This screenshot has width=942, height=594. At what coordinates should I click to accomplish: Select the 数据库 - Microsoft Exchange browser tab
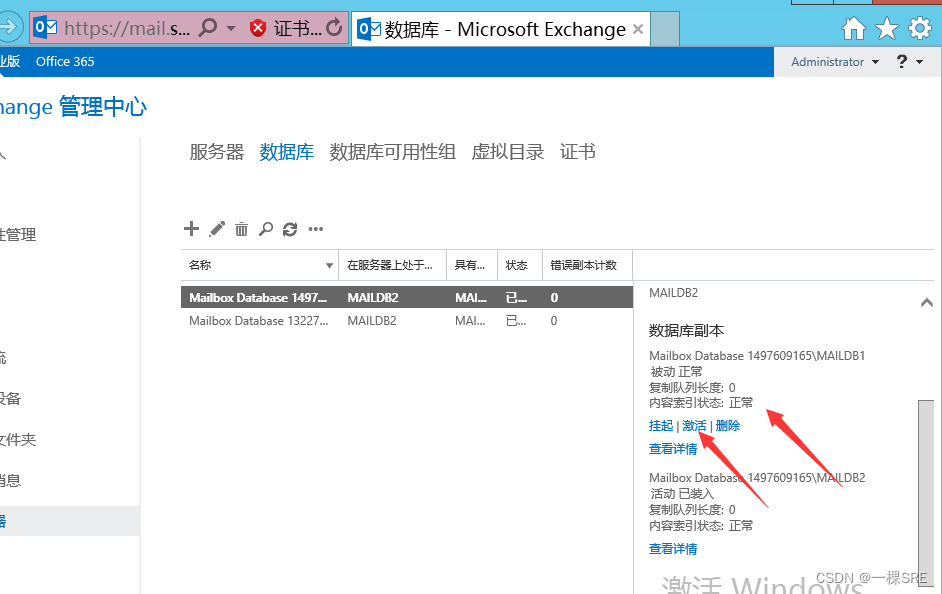tap(499, 29)
